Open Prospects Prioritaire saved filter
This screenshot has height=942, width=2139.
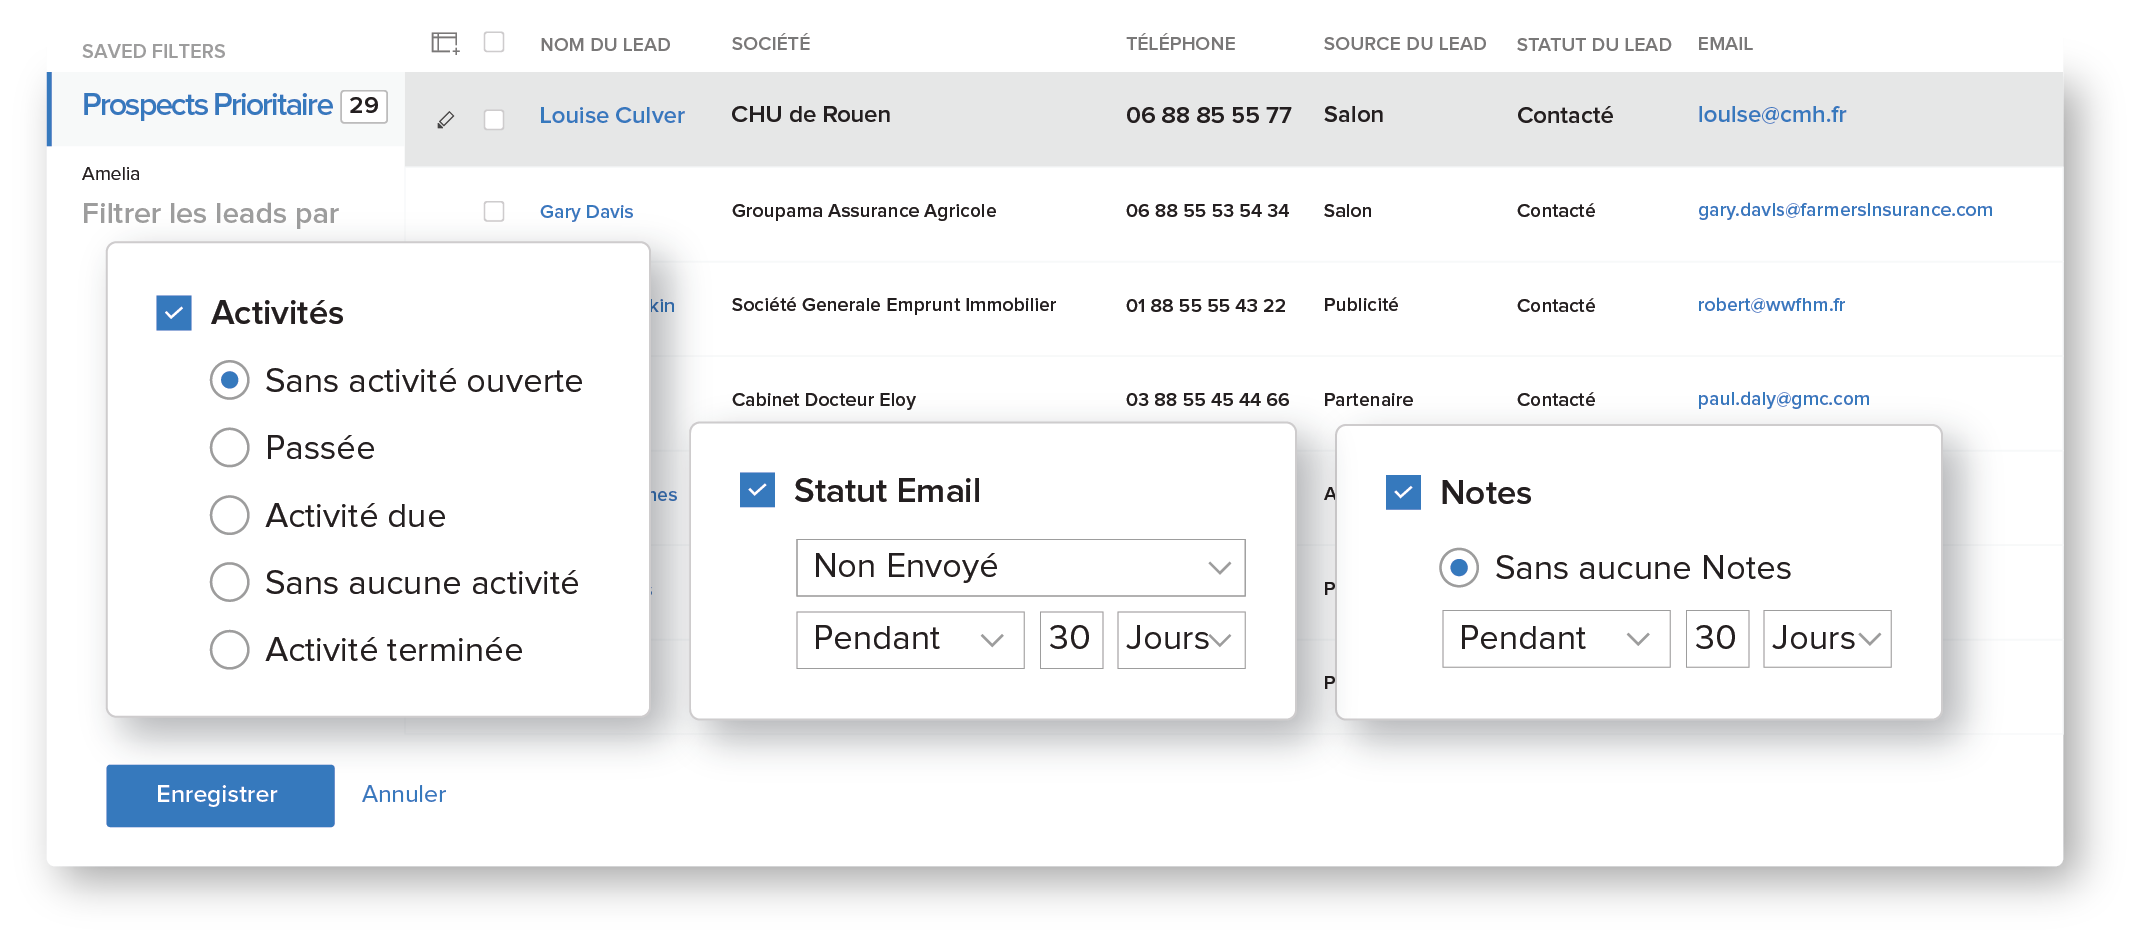click(x=208, y=105)
